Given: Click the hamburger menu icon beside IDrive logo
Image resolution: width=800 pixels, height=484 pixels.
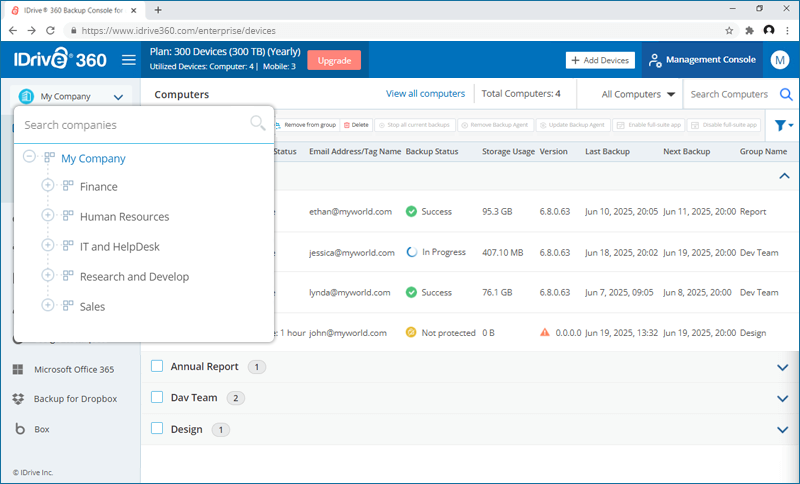Looking at the screenshot, I should point(128,60).
